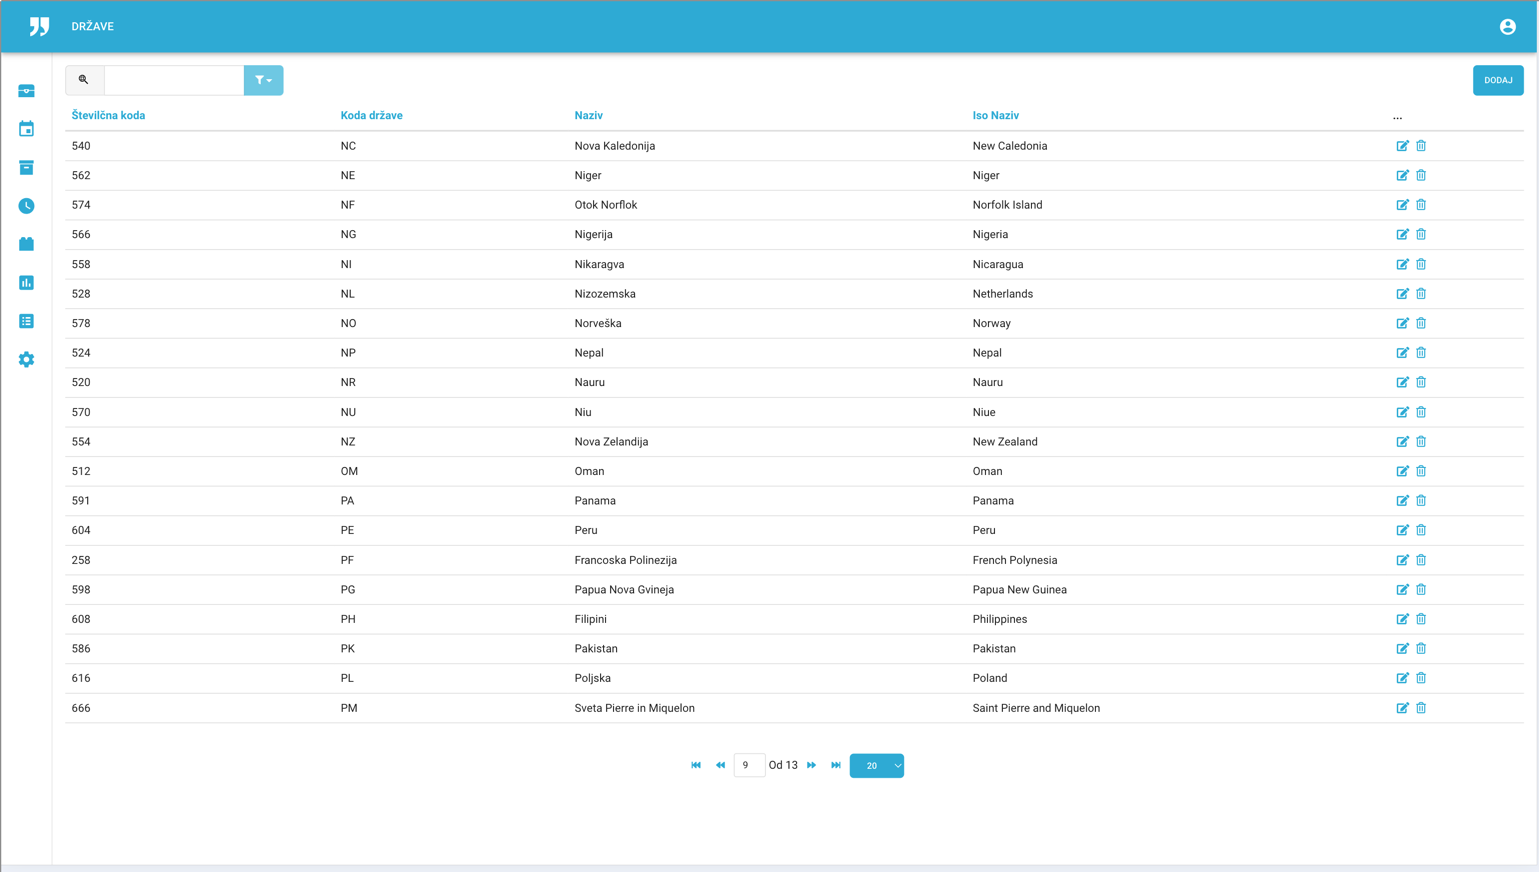Viewport: 1539px width, 872px height.
Task: Sort by Iso Naziv column header
Action: pos(995,116)
